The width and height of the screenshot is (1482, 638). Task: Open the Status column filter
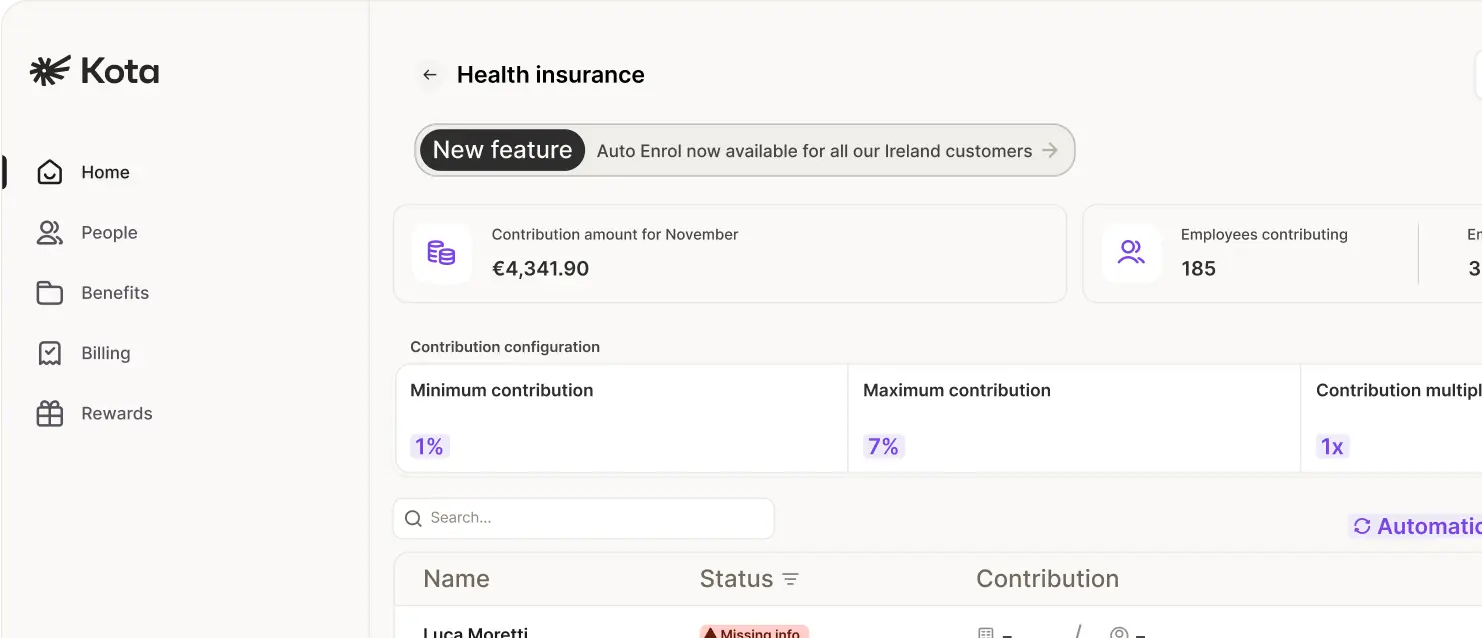coord(790,580)
